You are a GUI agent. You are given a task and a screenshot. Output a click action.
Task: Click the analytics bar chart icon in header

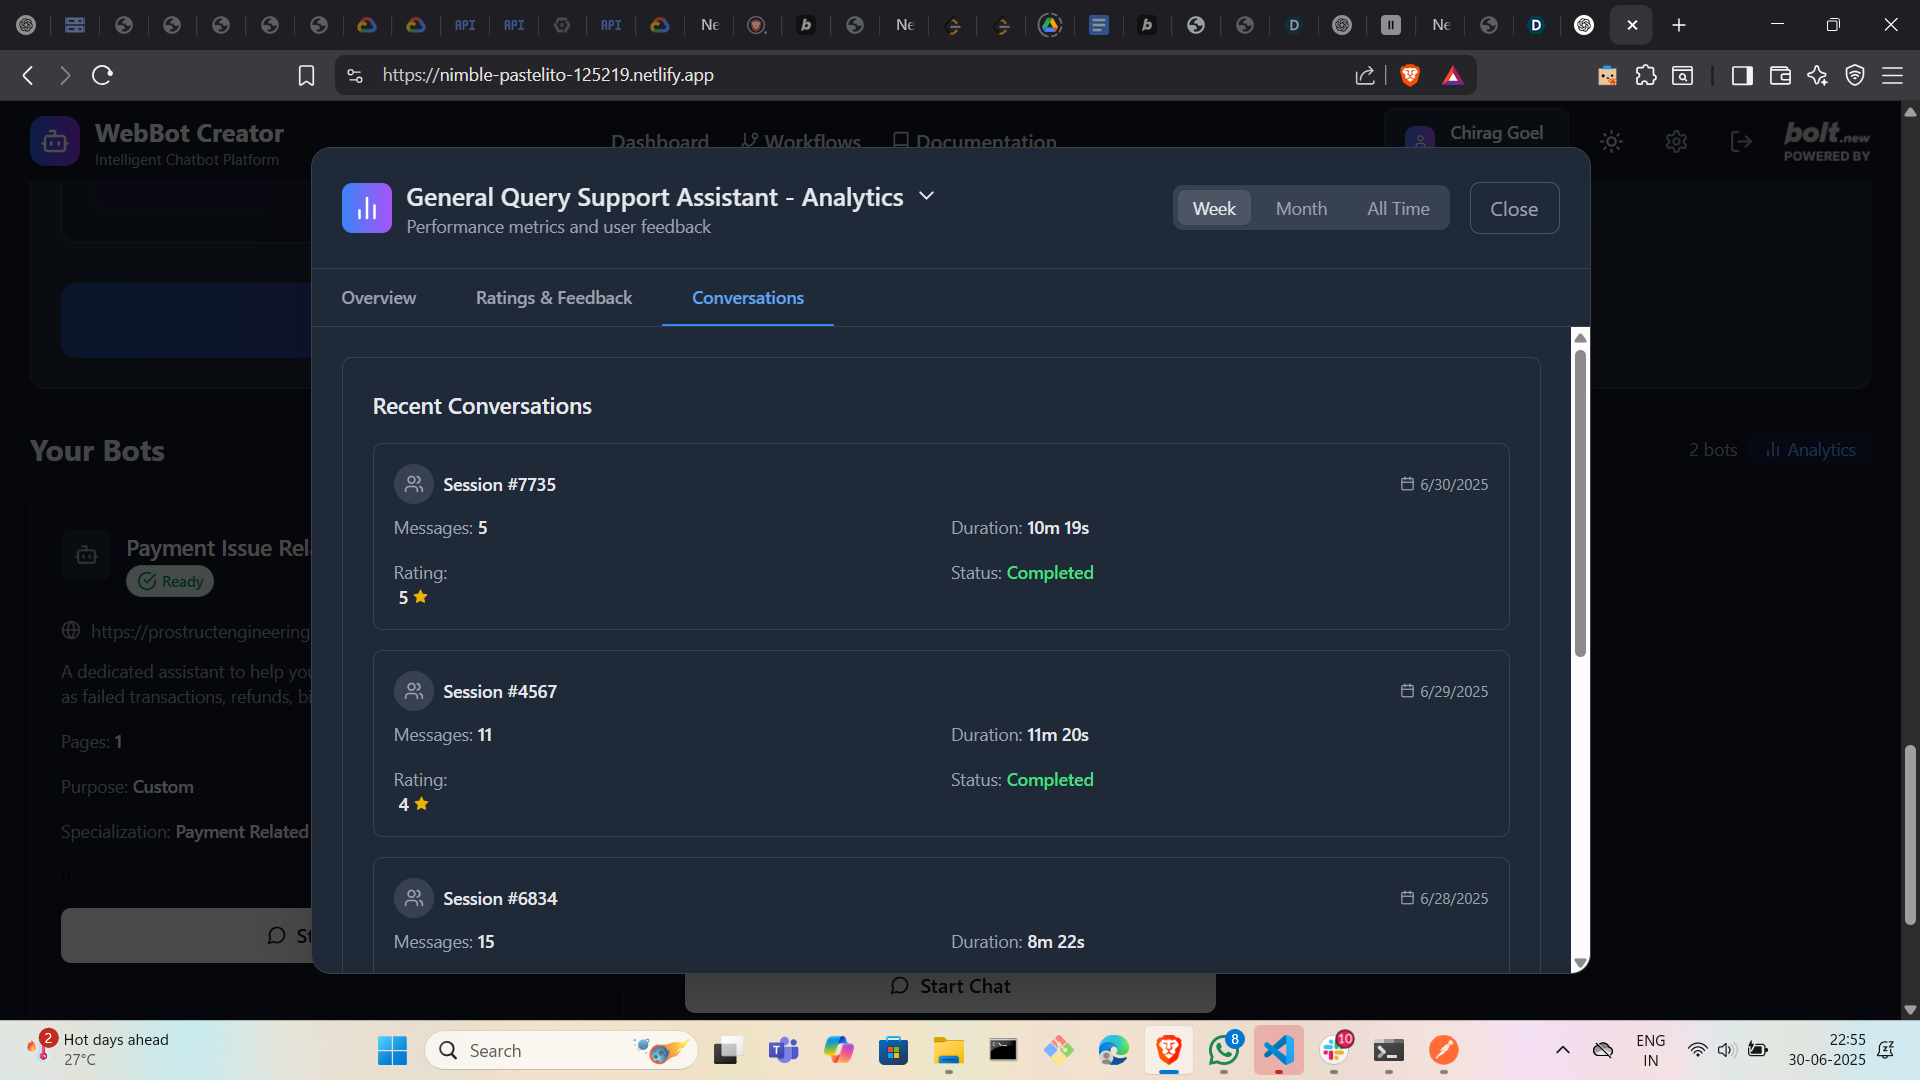[366, 208]
